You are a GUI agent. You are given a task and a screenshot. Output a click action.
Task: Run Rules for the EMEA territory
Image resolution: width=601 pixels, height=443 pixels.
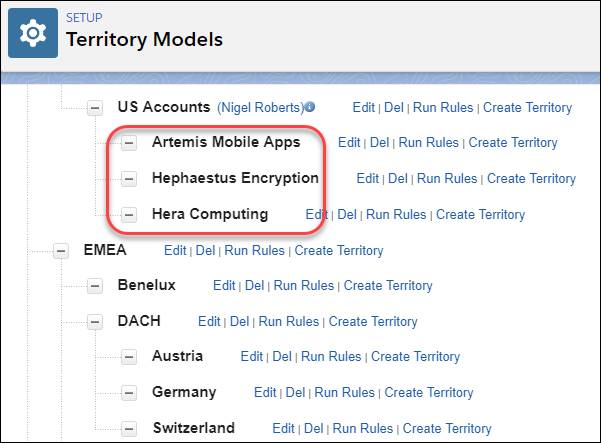click(255, 251)
